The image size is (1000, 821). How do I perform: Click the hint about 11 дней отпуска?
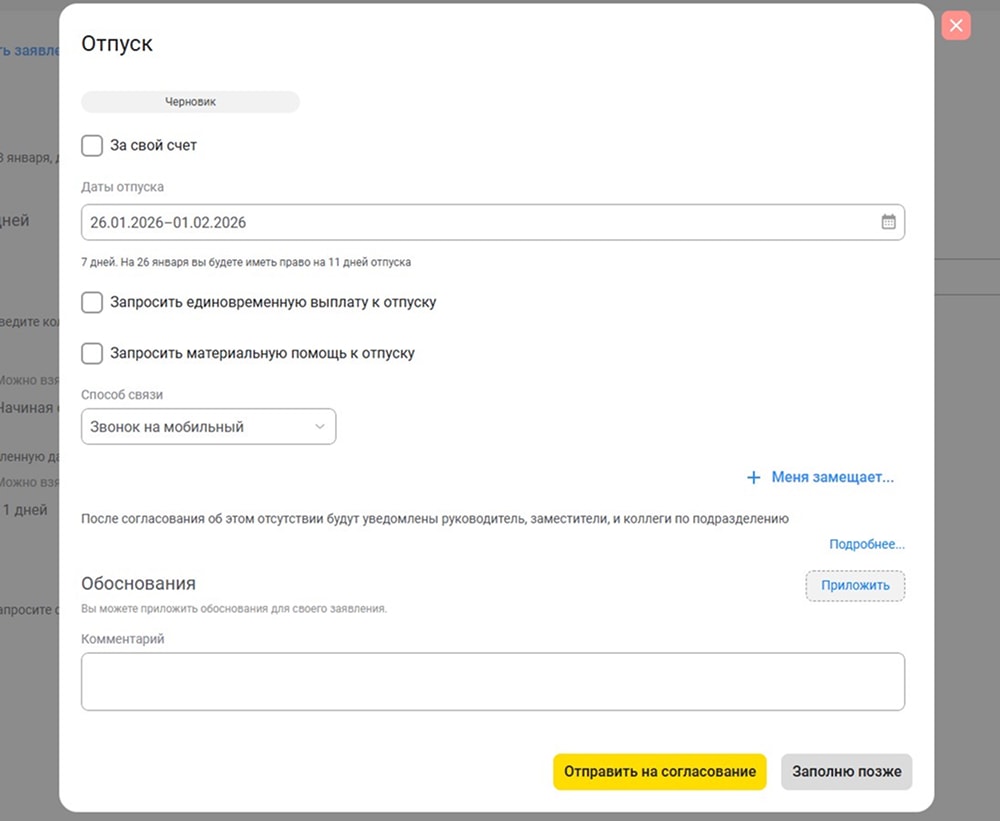pyautogui.click(x=246, y=262)
